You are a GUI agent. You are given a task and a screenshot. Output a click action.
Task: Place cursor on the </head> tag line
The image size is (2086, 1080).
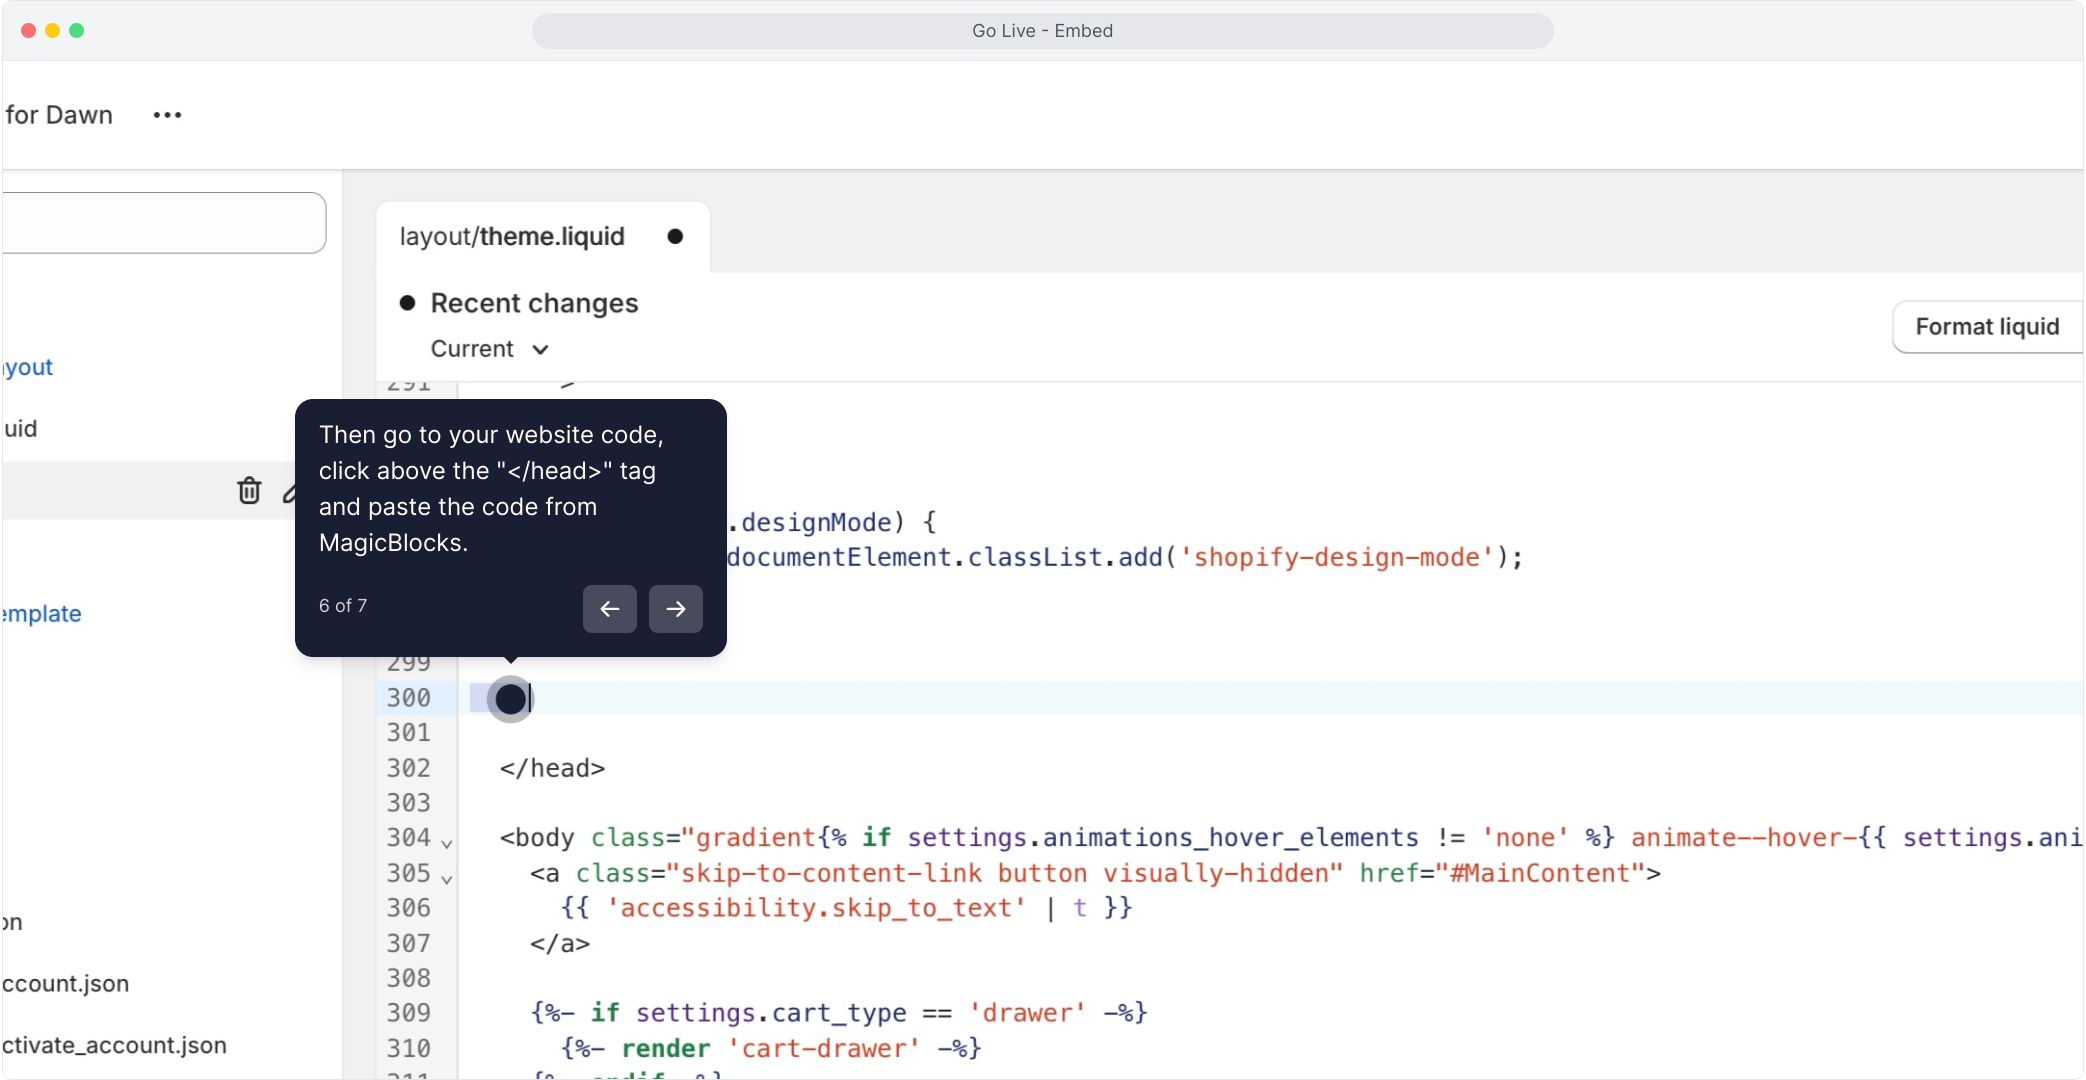pos(552,768)
